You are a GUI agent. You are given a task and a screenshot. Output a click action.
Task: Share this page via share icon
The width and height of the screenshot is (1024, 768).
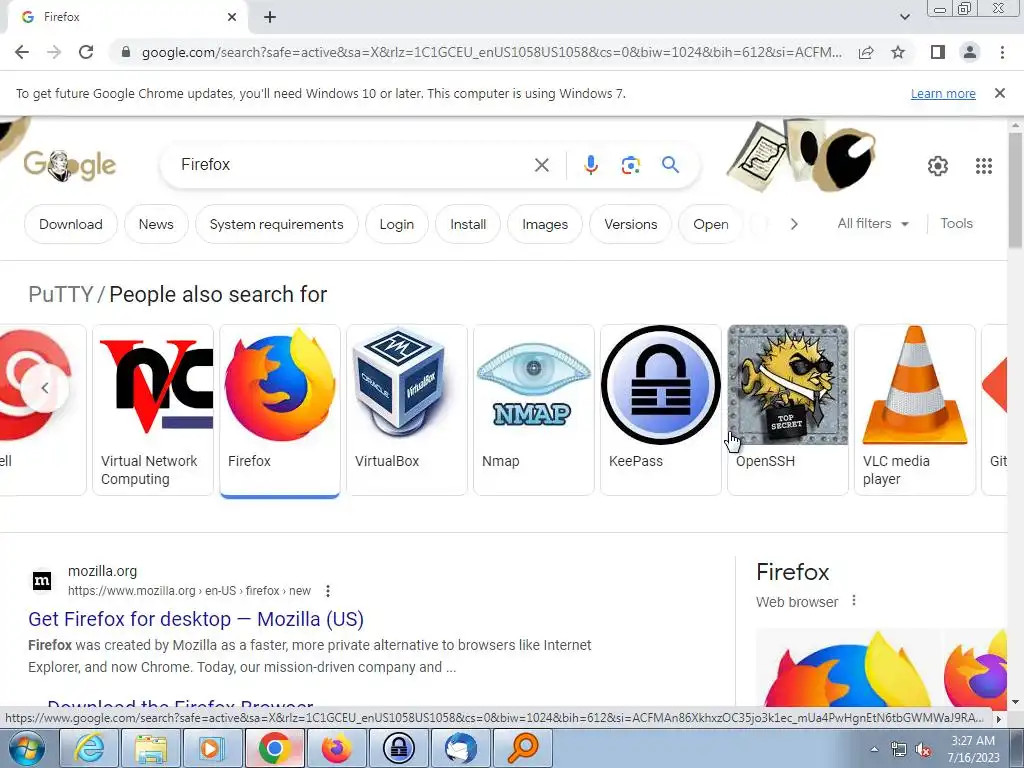coord(866,52)
